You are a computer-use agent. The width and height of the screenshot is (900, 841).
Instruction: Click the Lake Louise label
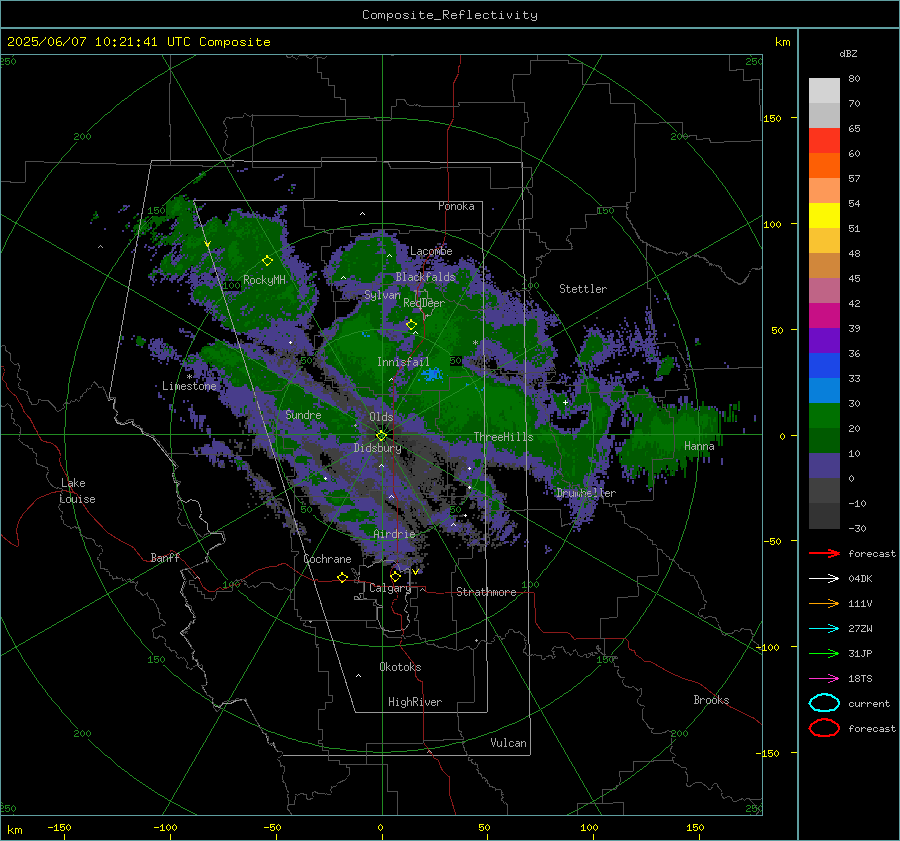click(x=77, y=491)
